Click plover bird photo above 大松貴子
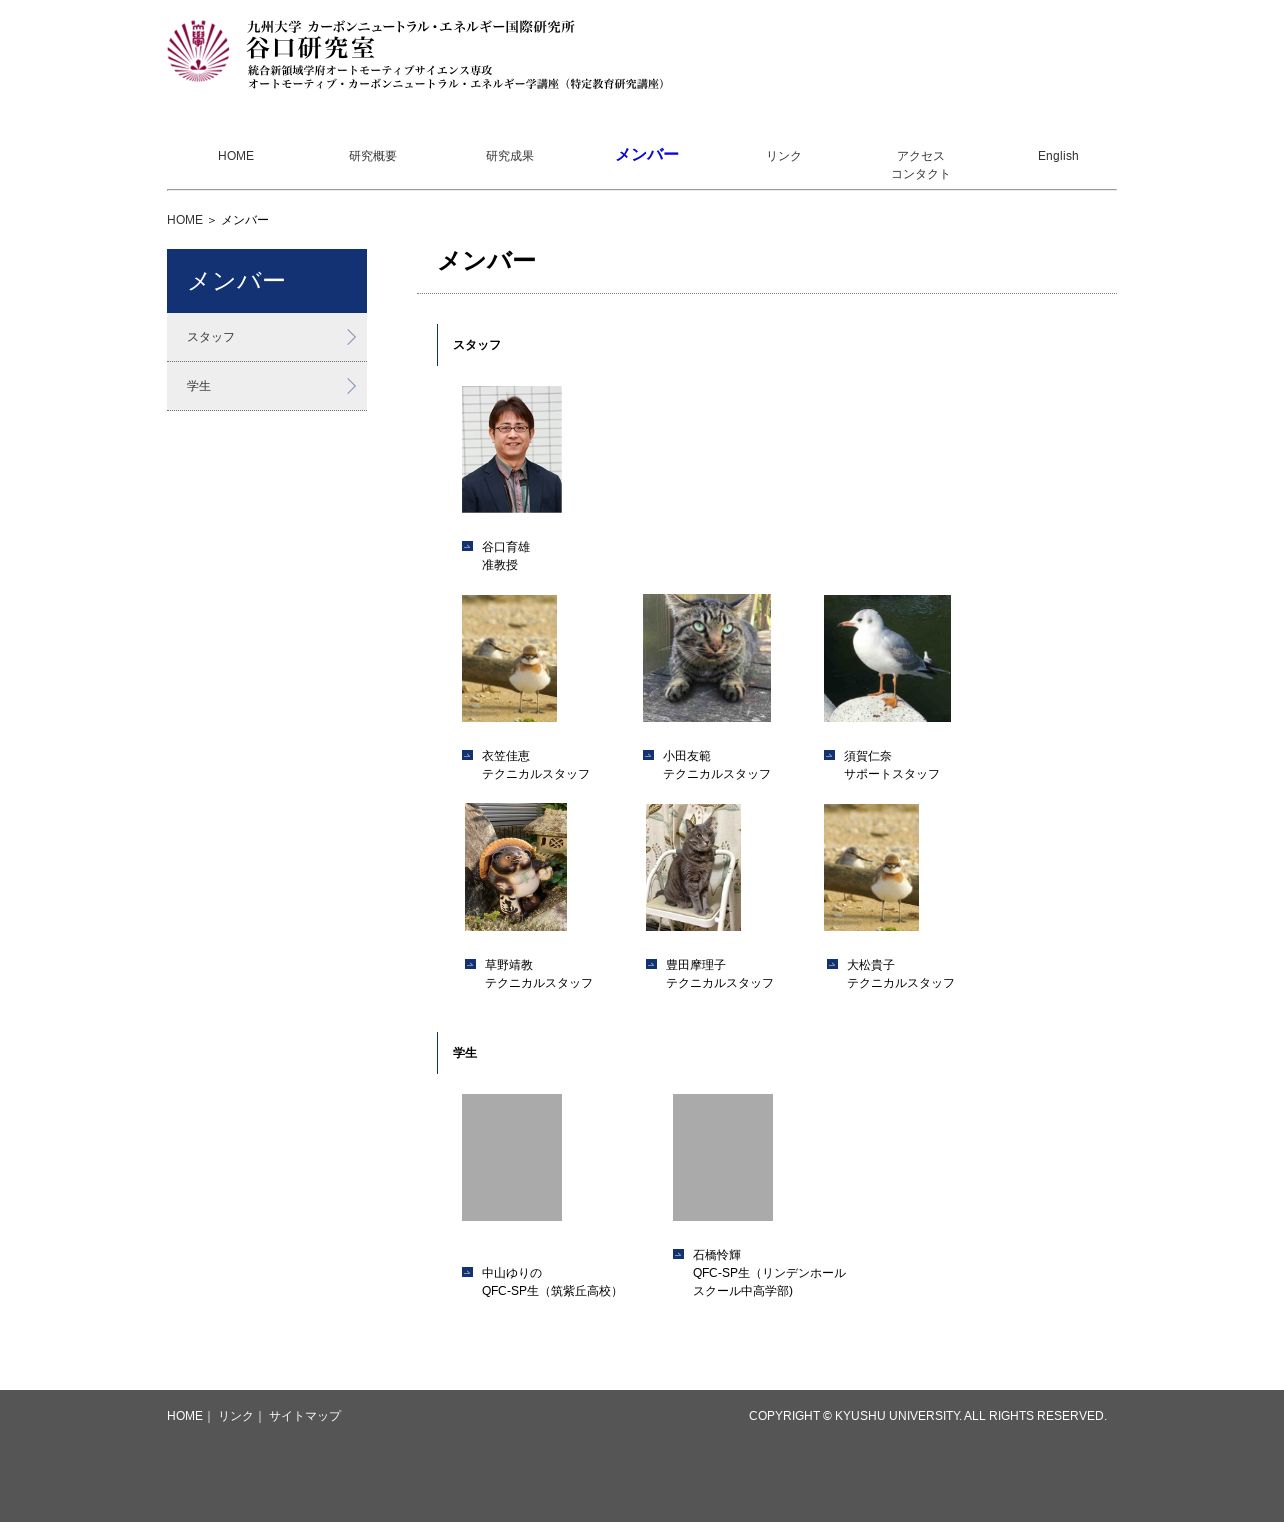Image resolution: width=1284 pixels, height=1522 pixels. pyautogui.click(x=871, y=867)
